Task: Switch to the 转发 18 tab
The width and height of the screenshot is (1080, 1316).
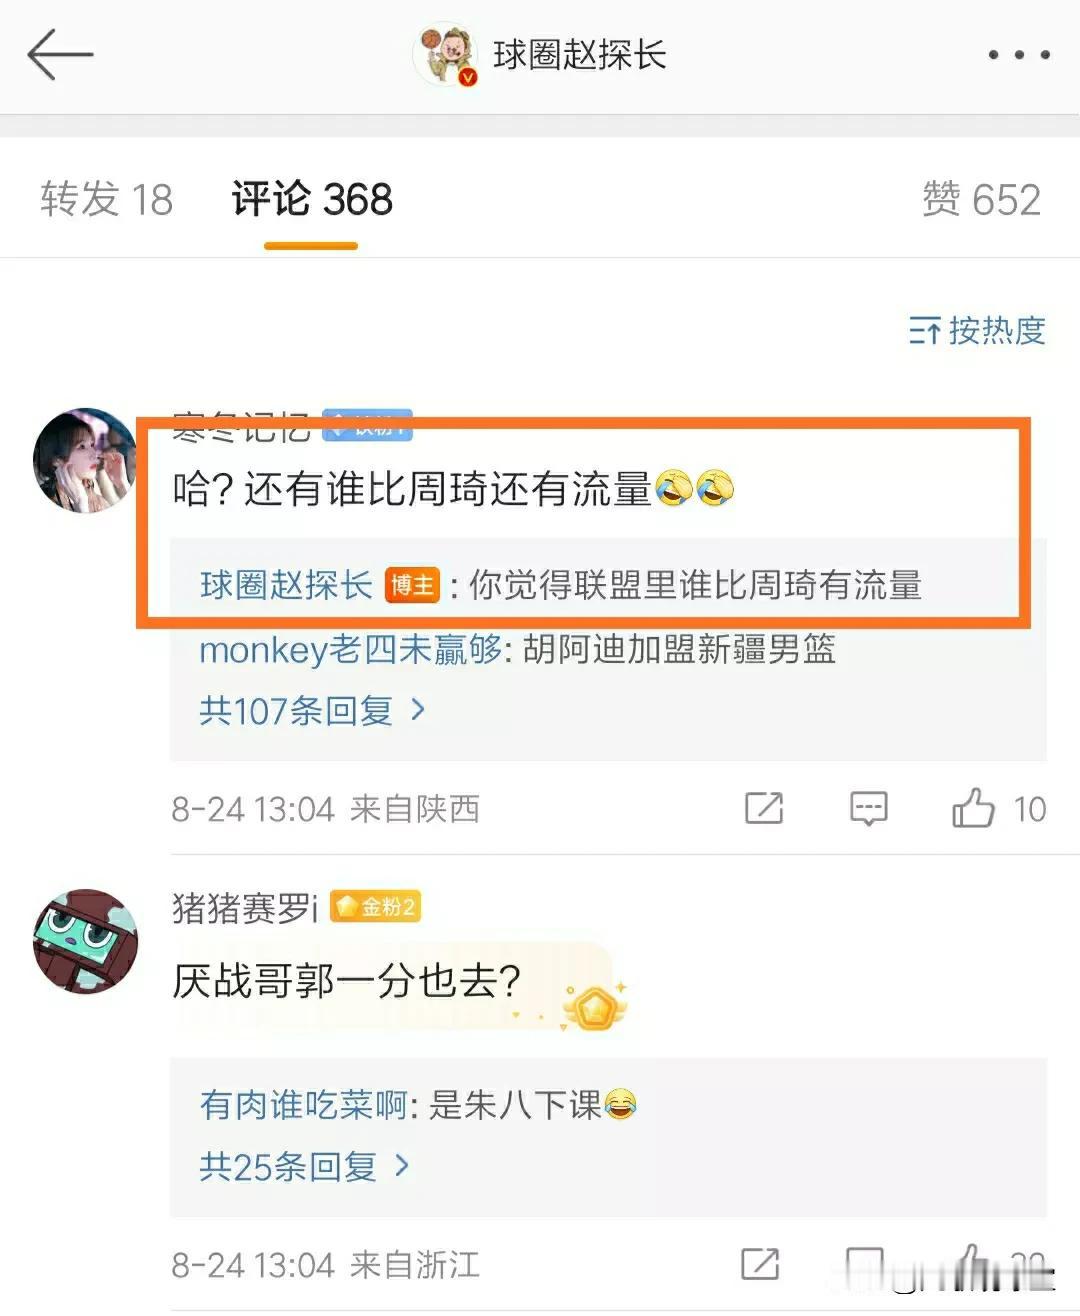Action: pyautogui.click(x=107, y=199)
